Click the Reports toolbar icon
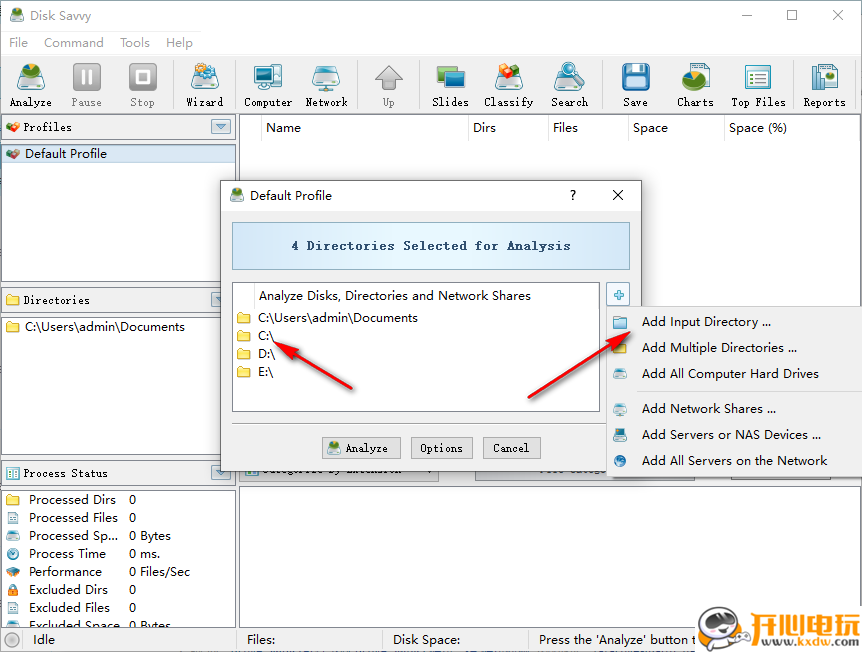The height and width of the screenshot is (652, 862). point(824,85)
